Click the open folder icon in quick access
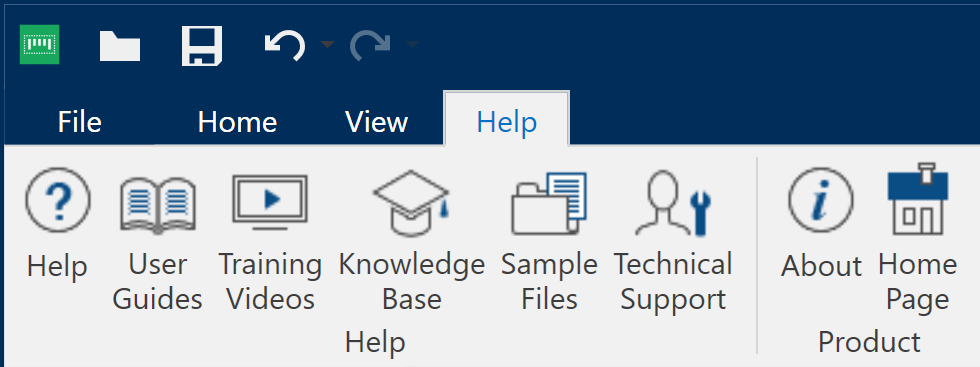 119,44
